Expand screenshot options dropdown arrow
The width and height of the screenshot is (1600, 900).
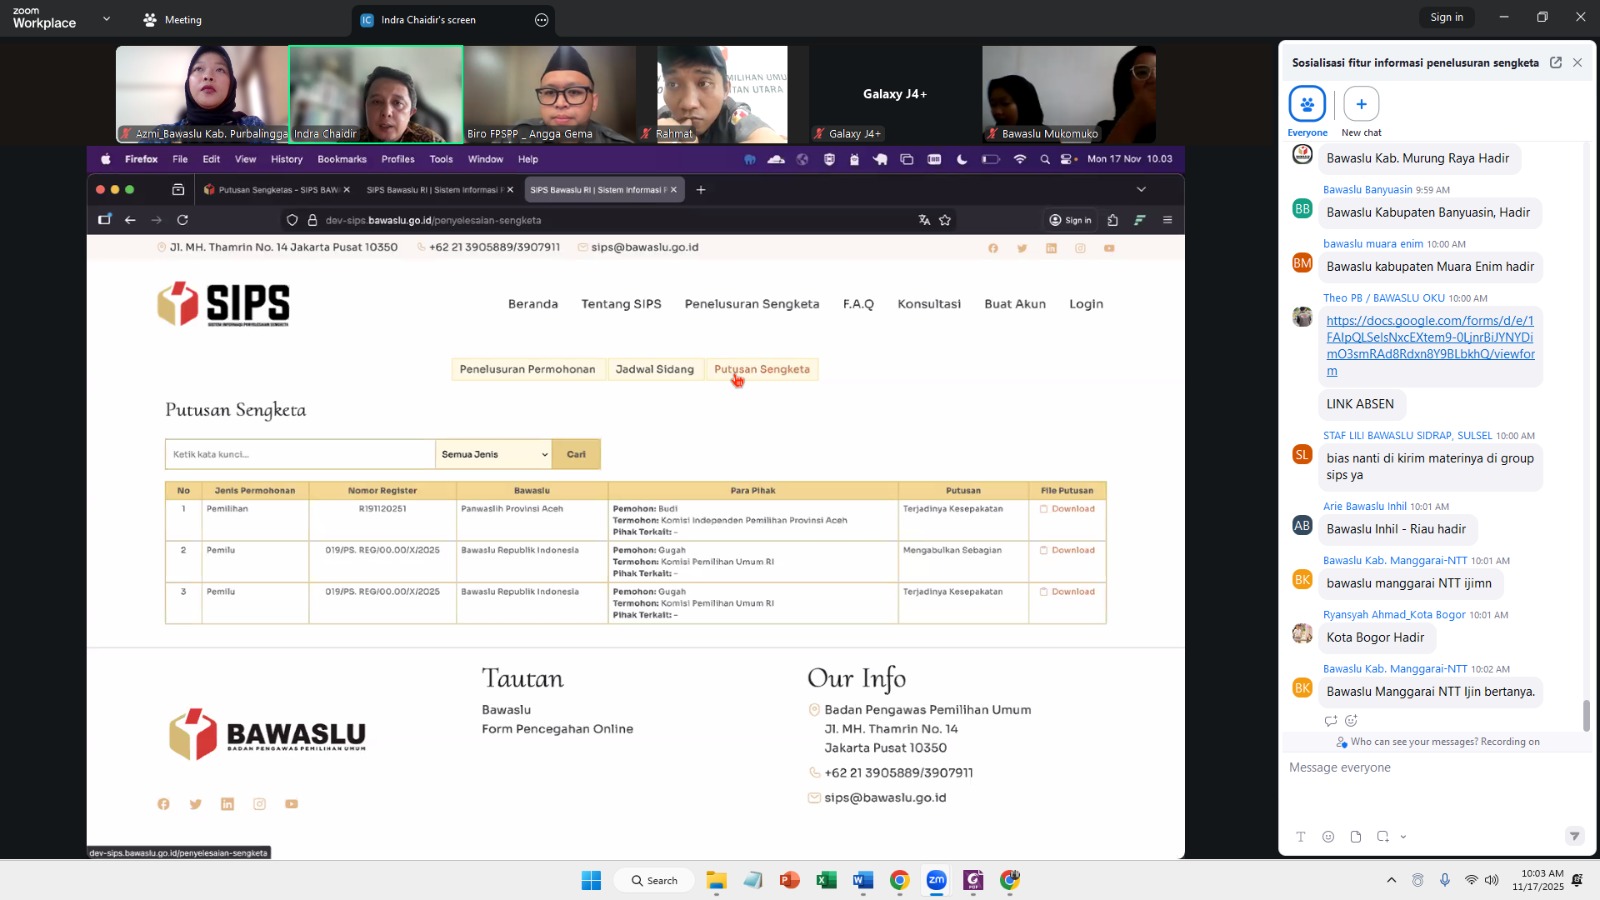click(x=1403, y=837)
